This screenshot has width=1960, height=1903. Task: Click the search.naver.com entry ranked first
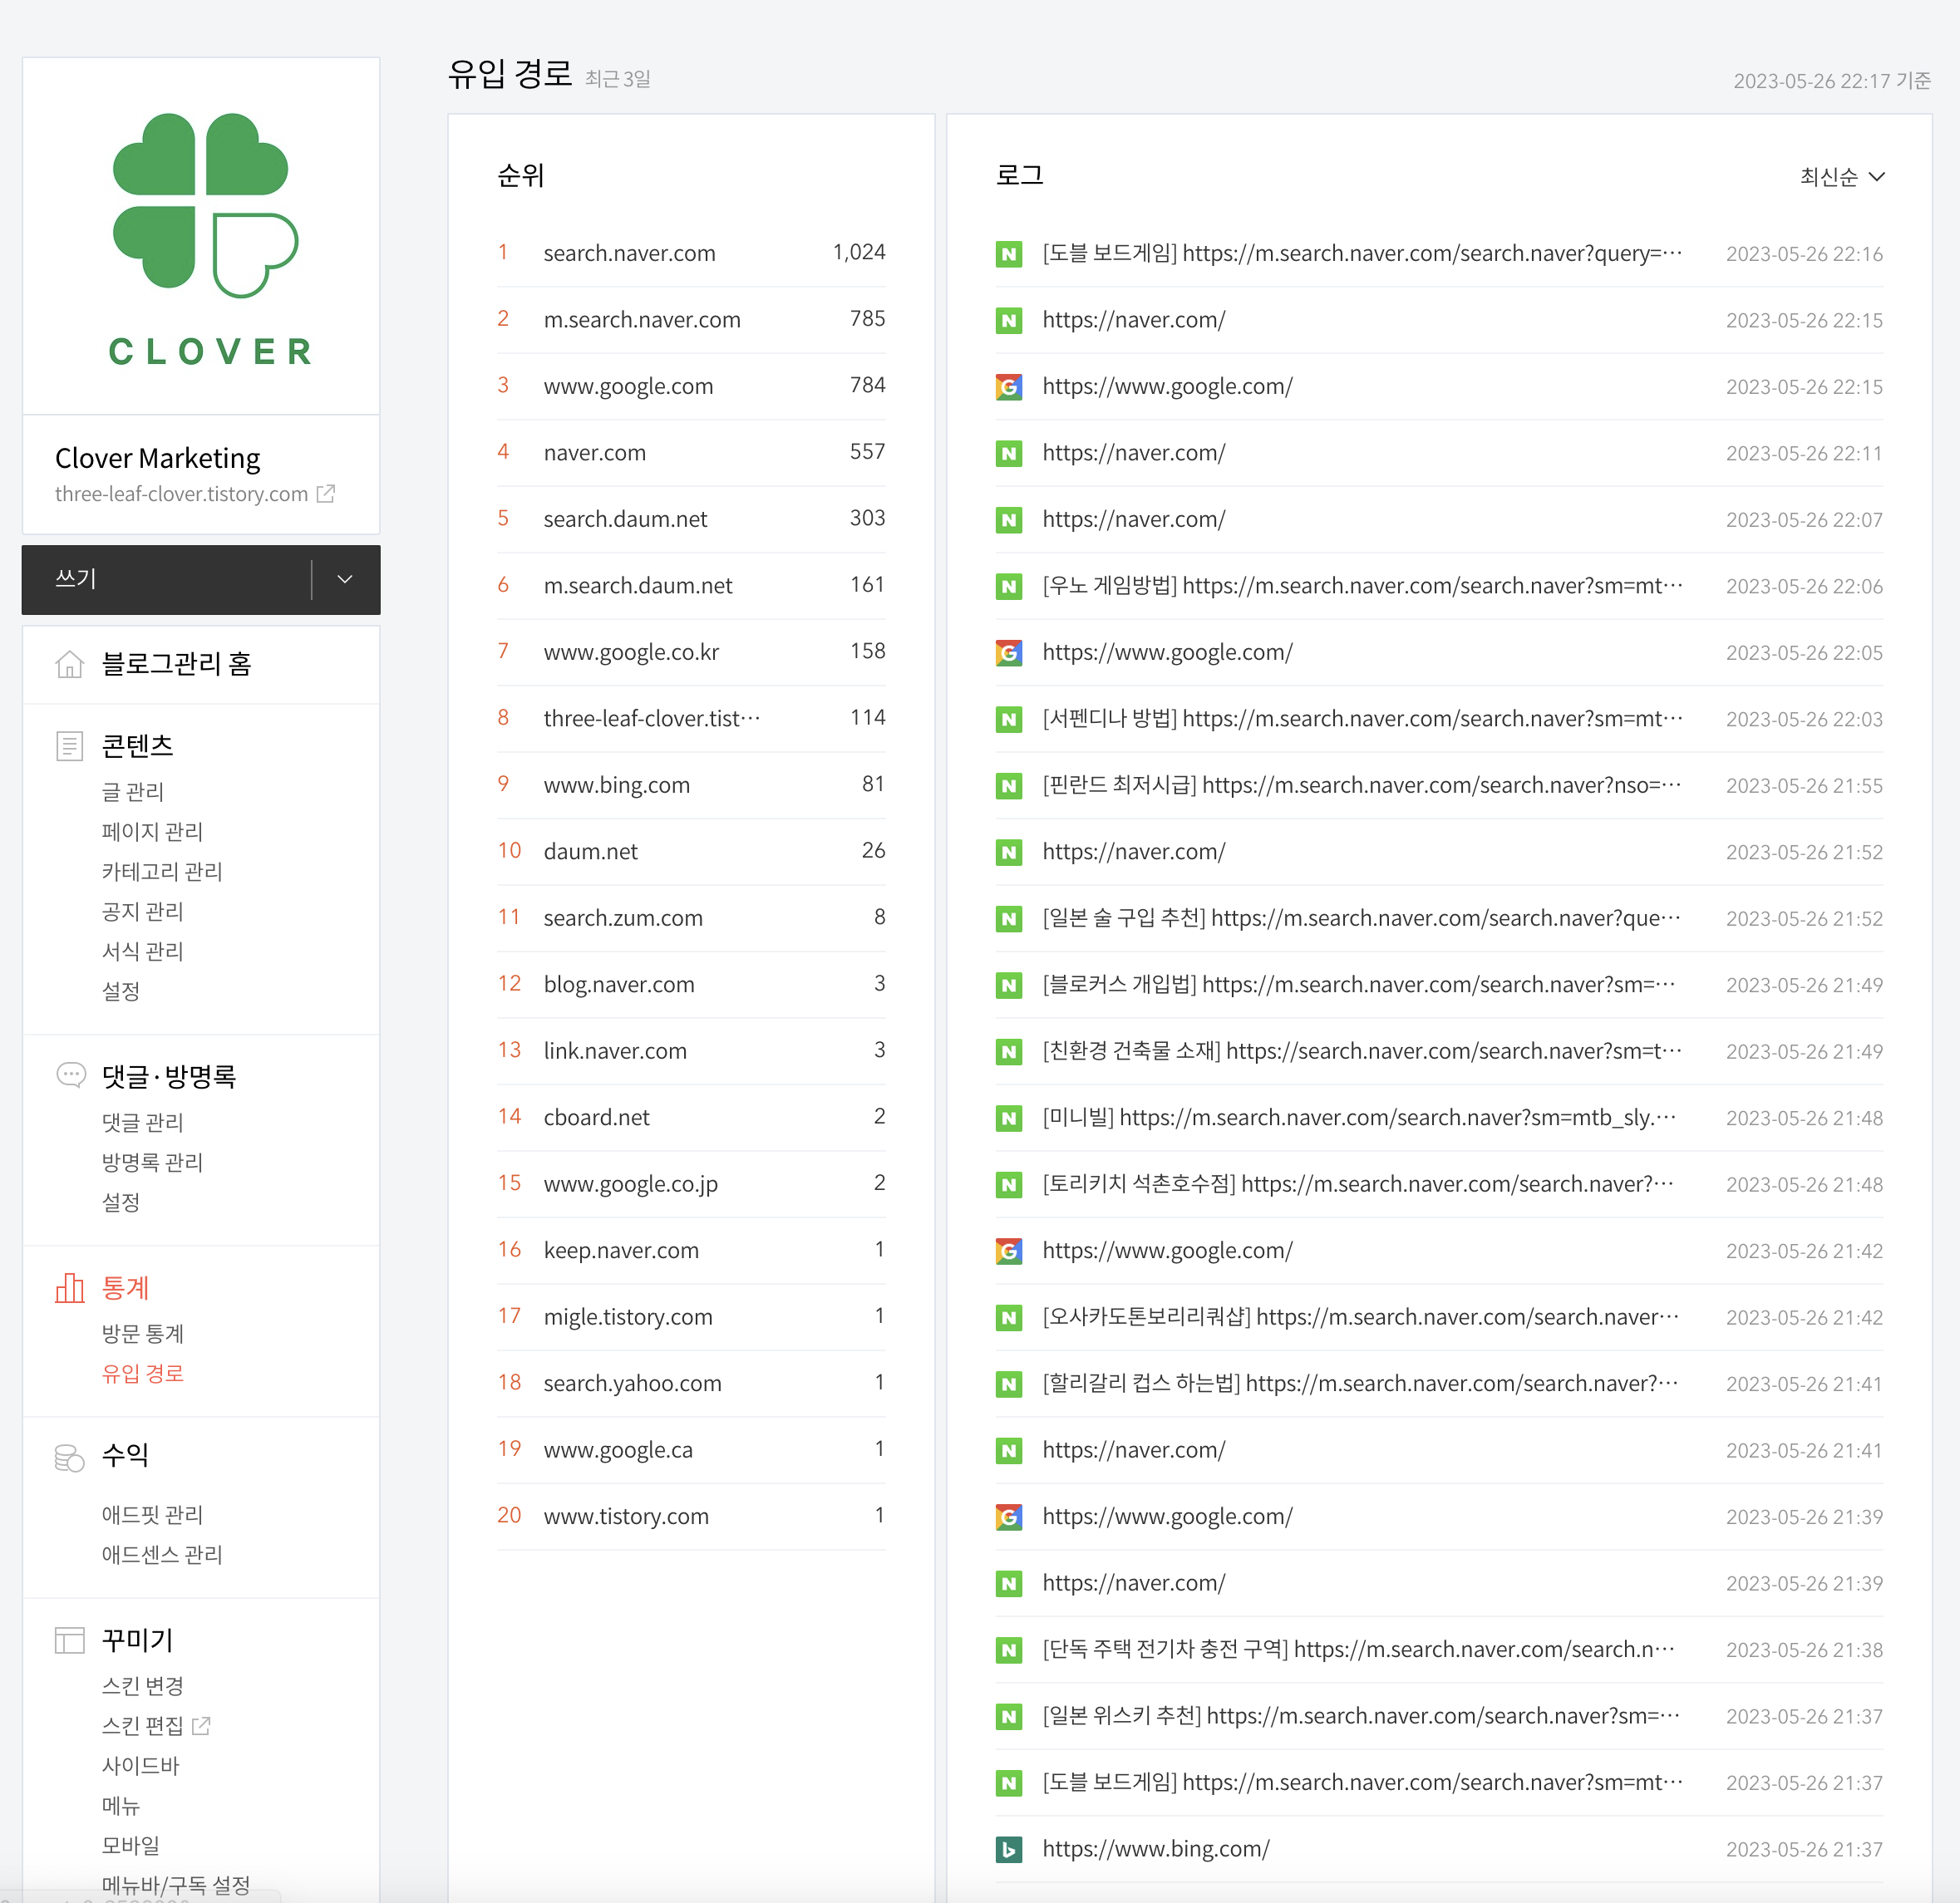tap(629, 253)
